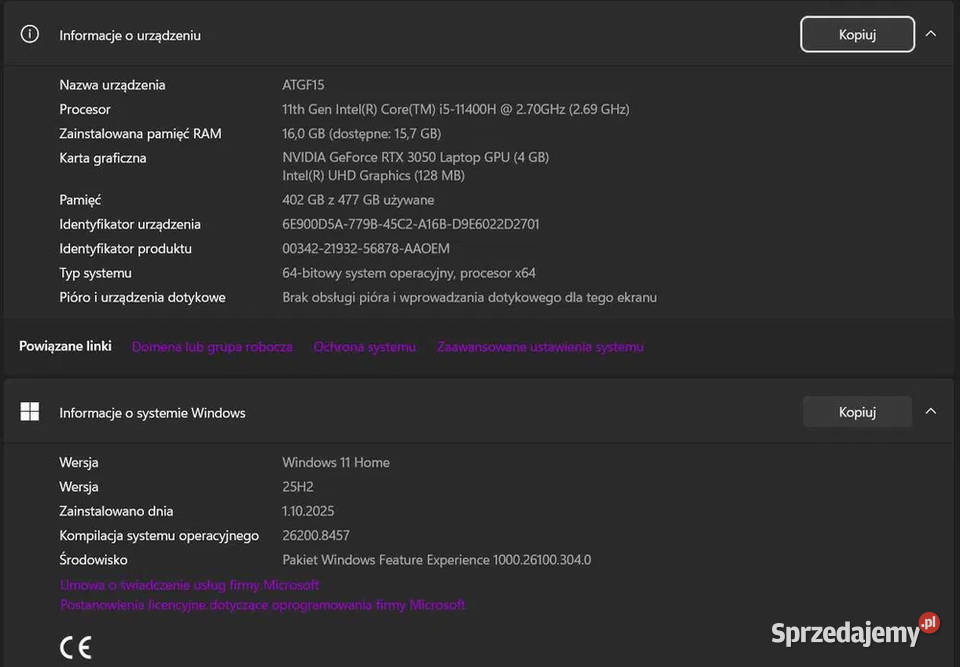Open Zaawansowane ustawienia systemu link
The image size is (960, 667).
[x=540, y=347]
